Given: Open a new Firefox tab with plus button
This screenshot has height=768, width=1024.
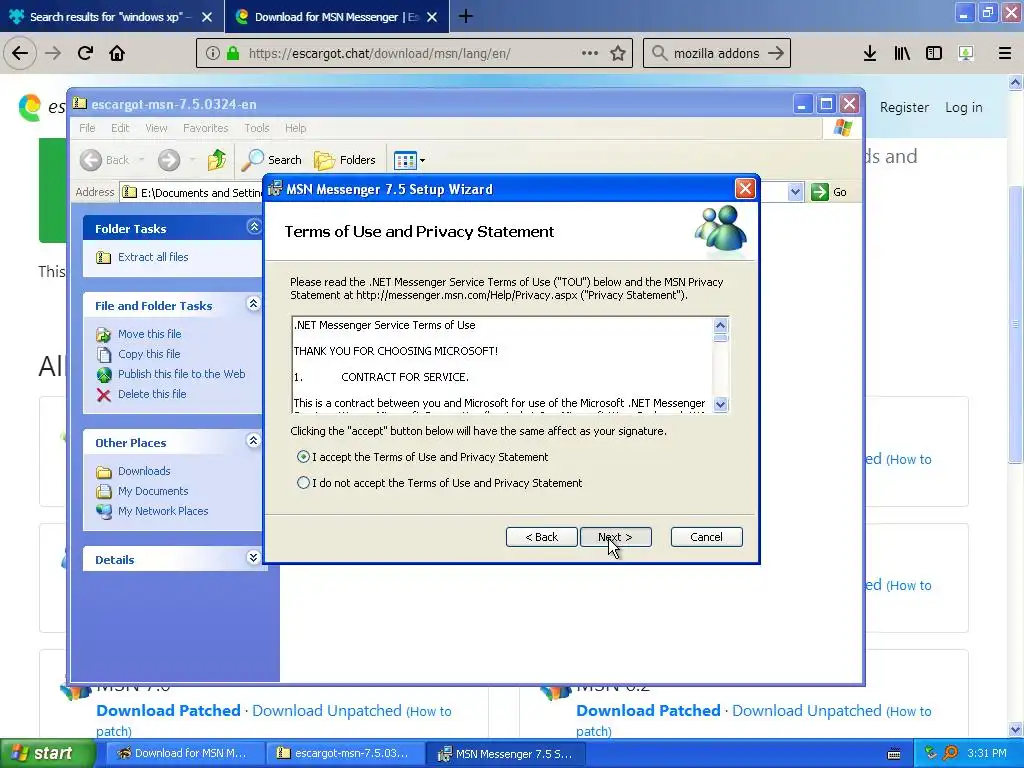Looking at the screenshot, I should 466,16.
